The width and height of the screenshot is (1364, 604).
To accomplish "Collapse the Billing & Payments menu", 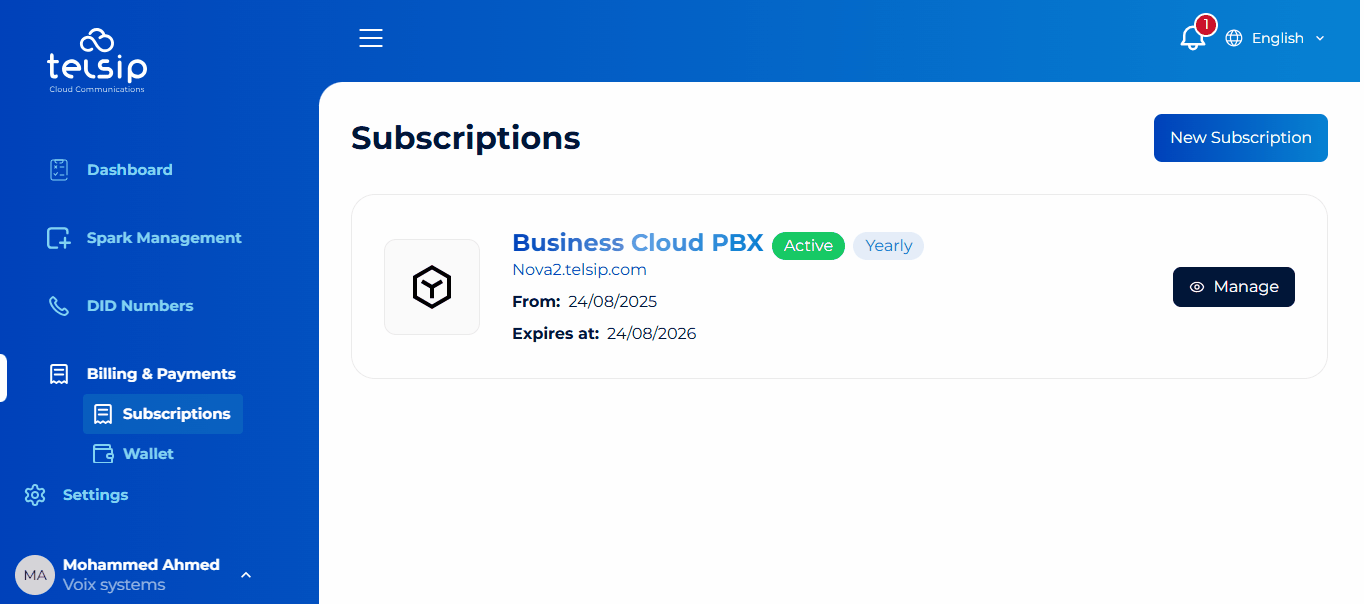I will click(x=161, y=374).
